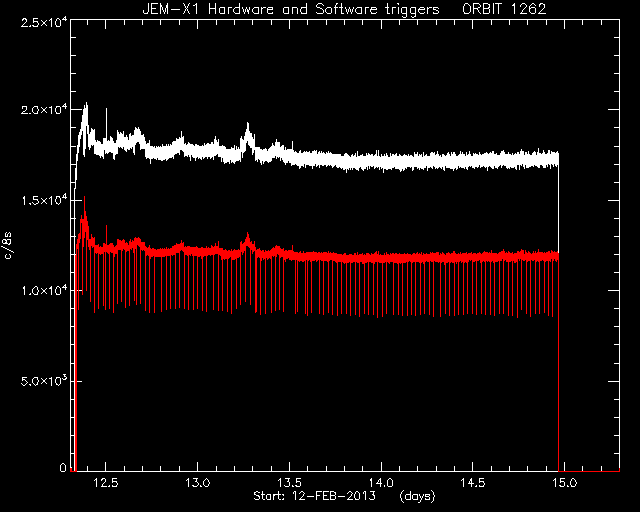Click the 12.5 x-axis tick label

(106, 483)
